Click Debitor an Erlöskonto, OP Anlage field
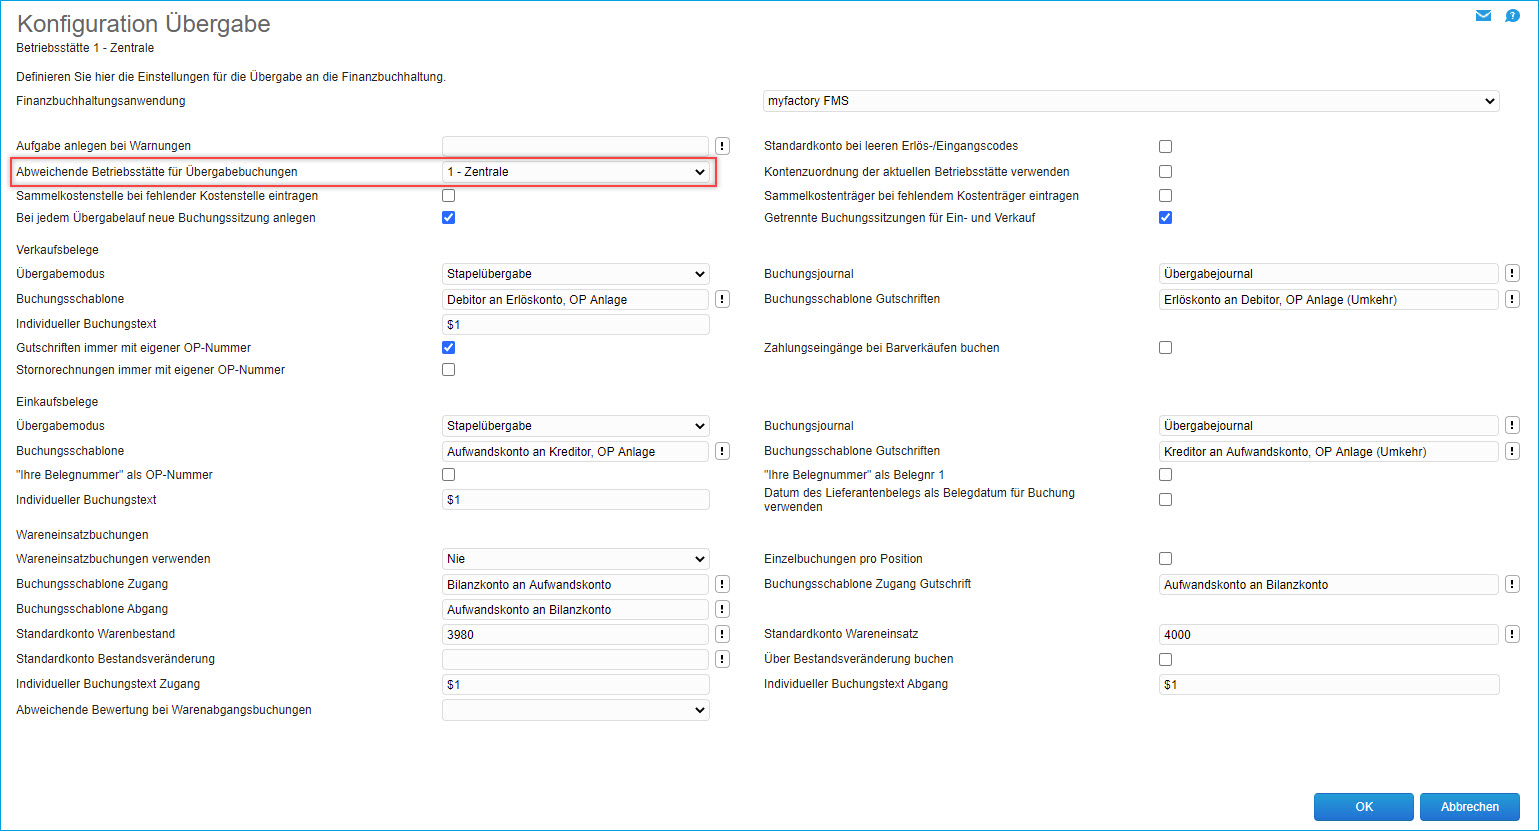 pos(576,299)
